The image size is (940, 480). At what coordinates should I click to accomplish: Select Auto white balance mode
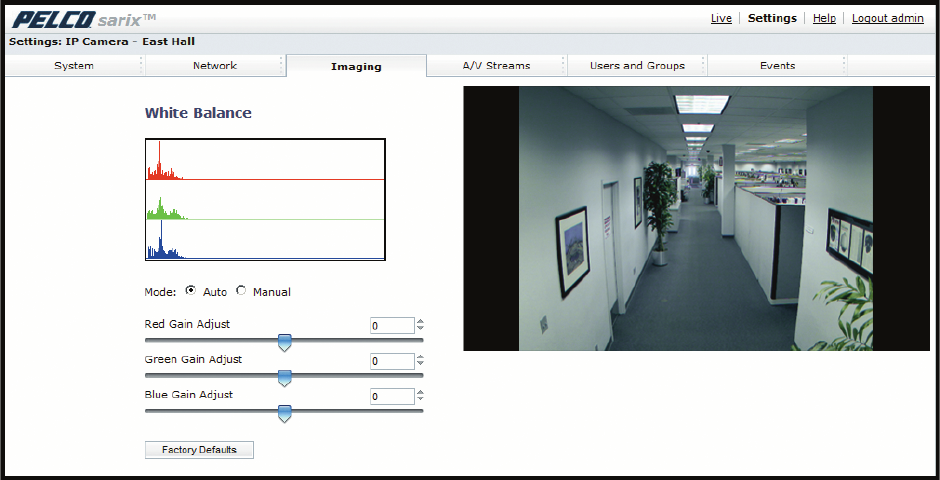point(191,290)
